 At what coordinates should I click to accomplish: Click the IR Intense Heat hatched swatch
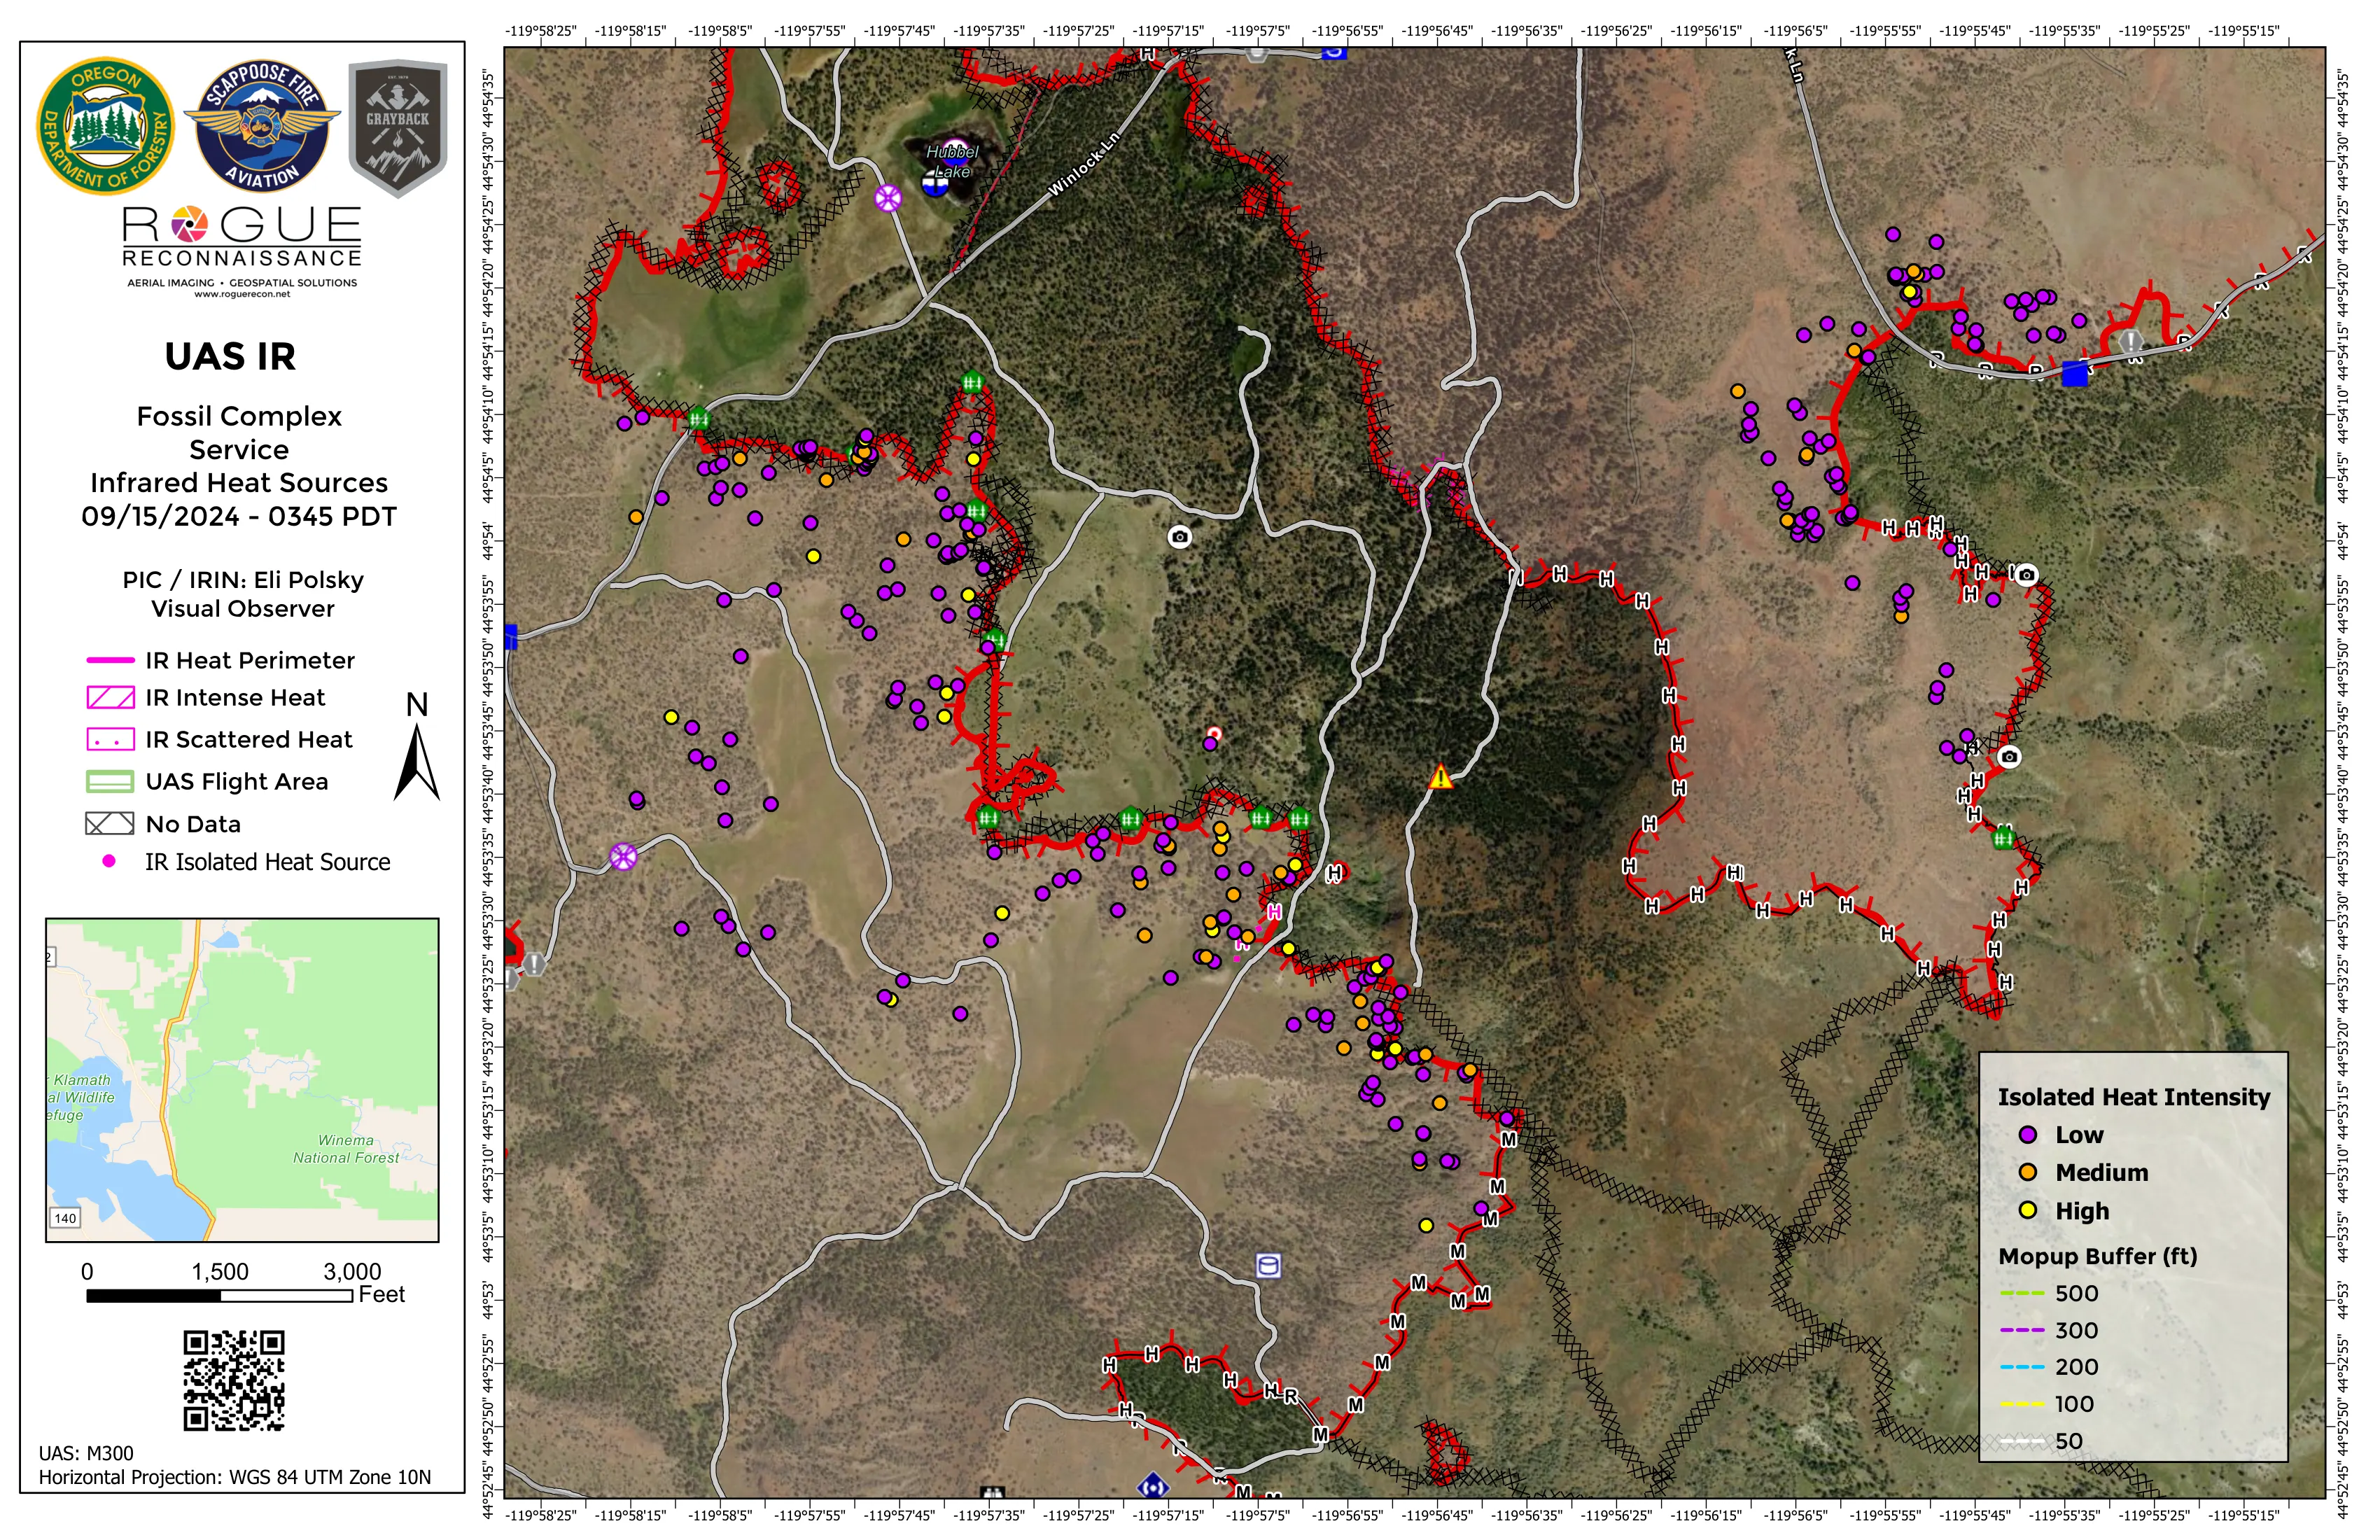[110, 698]
